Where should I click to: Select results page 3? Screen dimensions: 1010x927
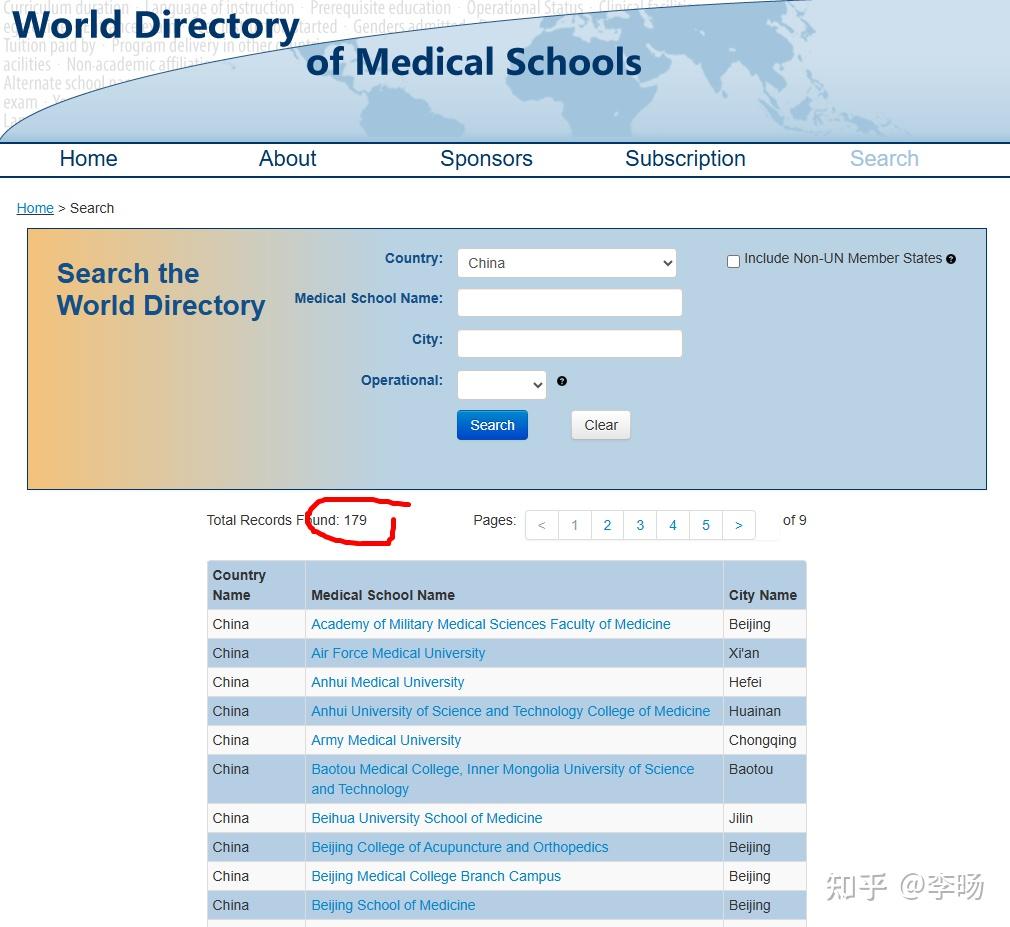click(x=640, y=525)
